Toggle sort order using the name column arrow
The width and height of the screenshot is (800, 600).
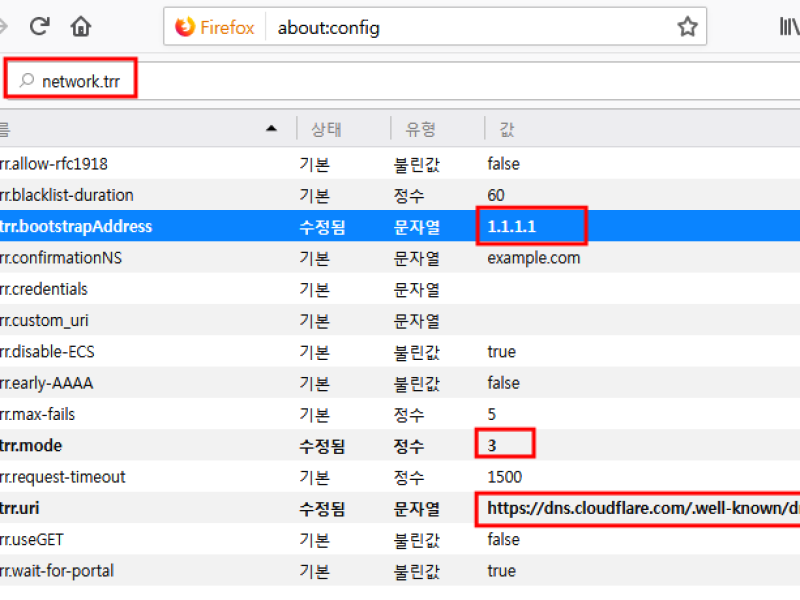(271, 129)
